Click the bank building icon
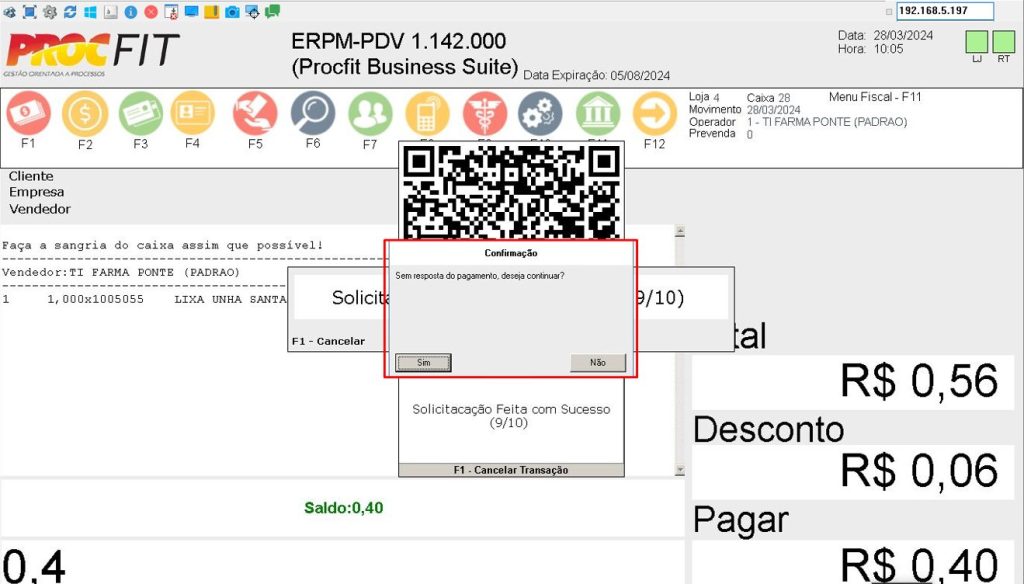Screen dimensions: 1024x584 tap(598, 114)
